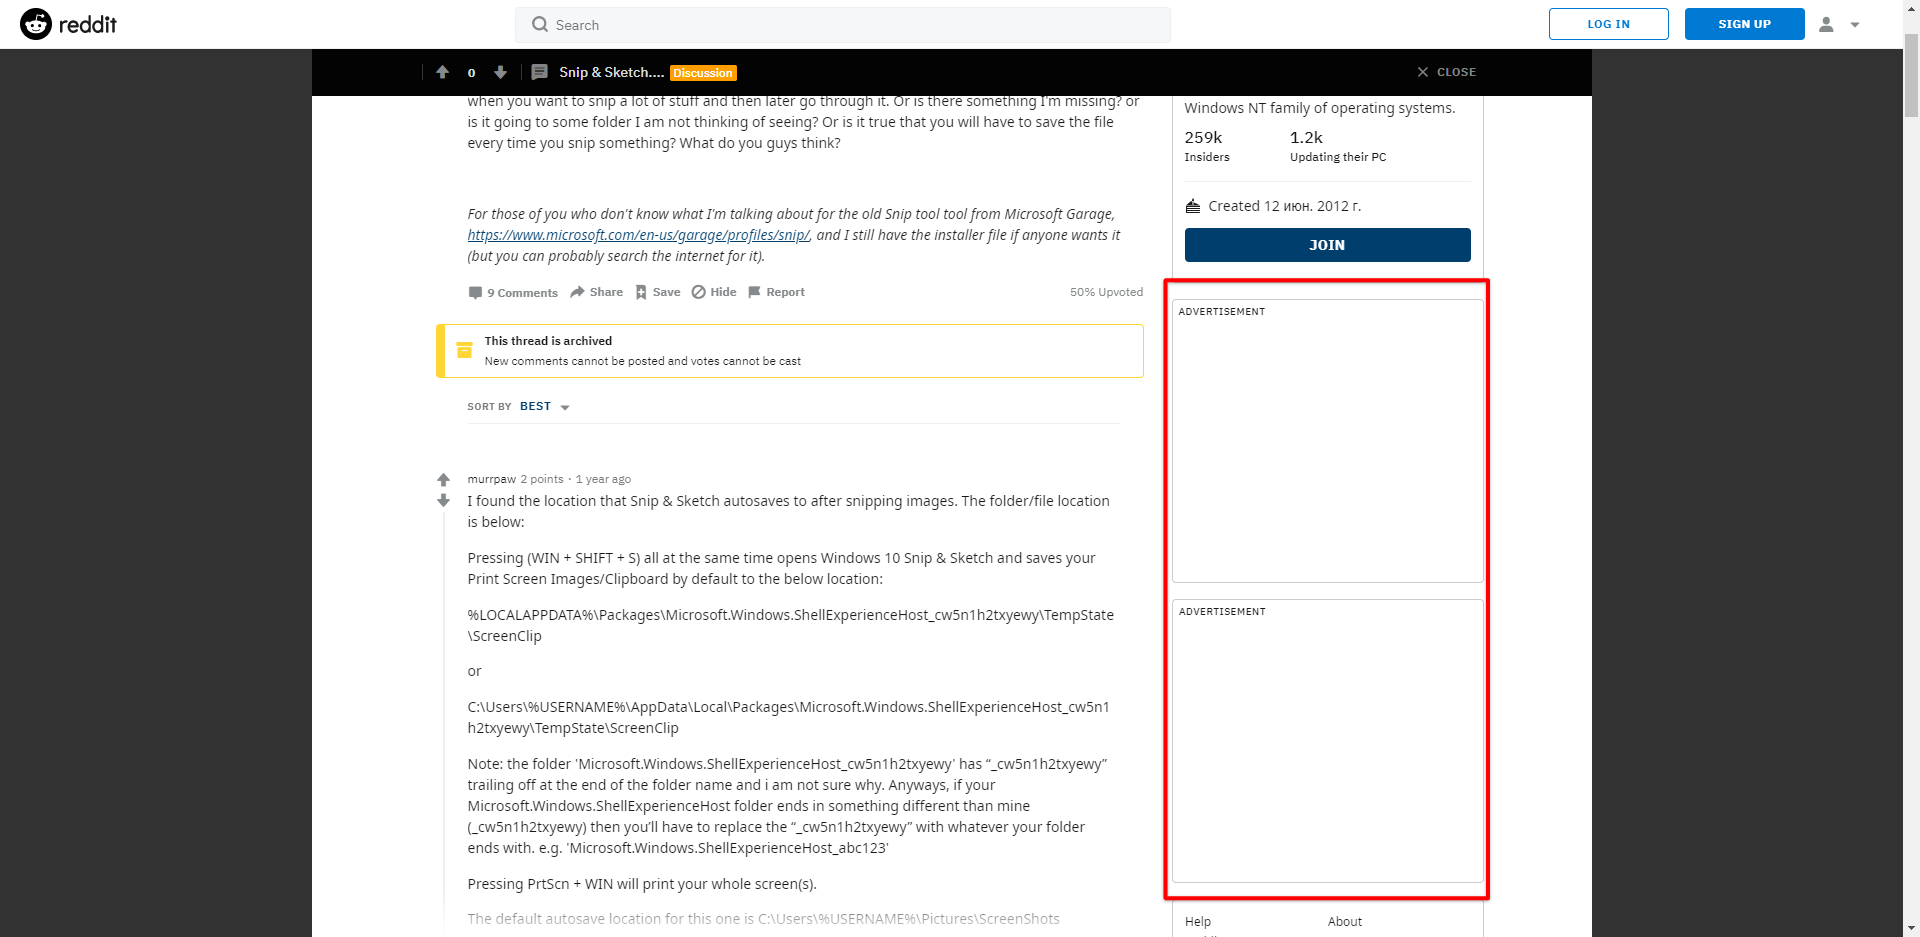The width and height of the screenshot is (1920, 937).
Task: Click the first ADVERTISEMENT label
Action: pyautogui.click(x=1221, y=312)
